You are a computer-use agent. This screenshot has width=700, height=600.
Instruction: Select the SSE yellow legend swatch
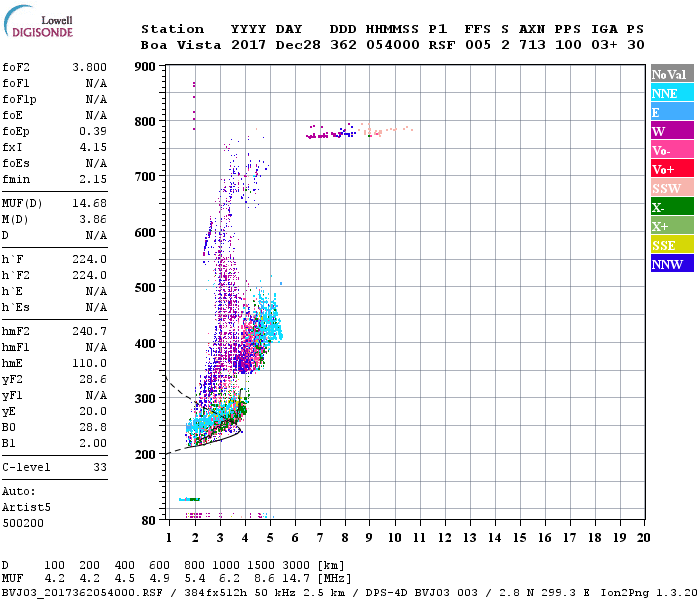coord(672,245)
